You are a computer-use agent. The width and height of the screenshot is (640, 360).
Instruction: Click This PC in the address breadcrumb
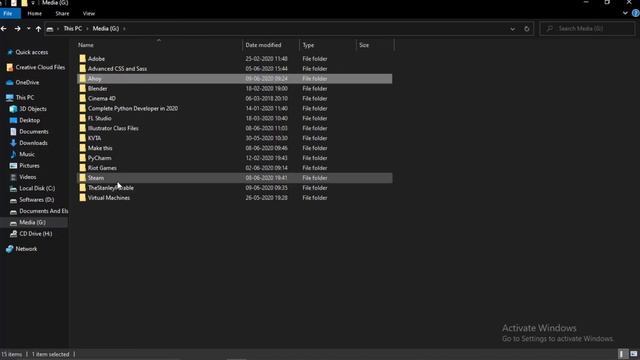point(73,29)
